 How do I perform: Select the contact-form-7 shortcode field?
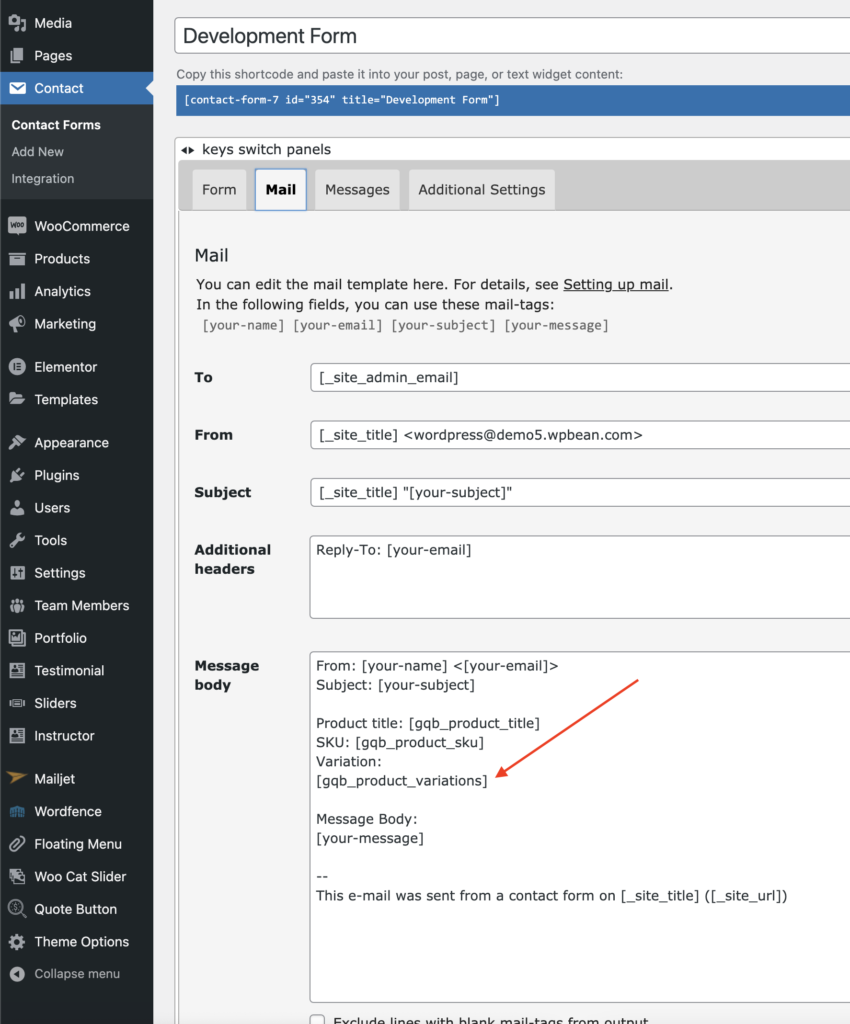[x=513, y=100]
